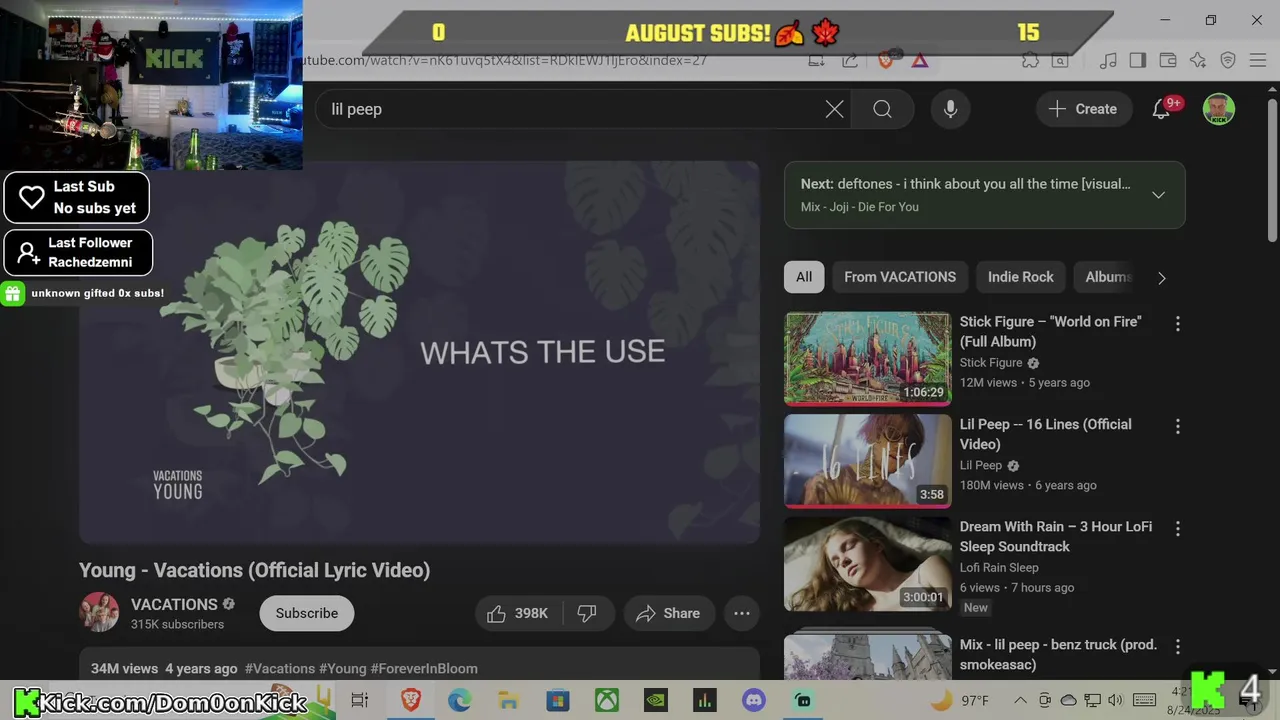Click the 'Lofi Rain Sleep' channel name
This screenshot has height=720, width=1280.
(999, 567)
